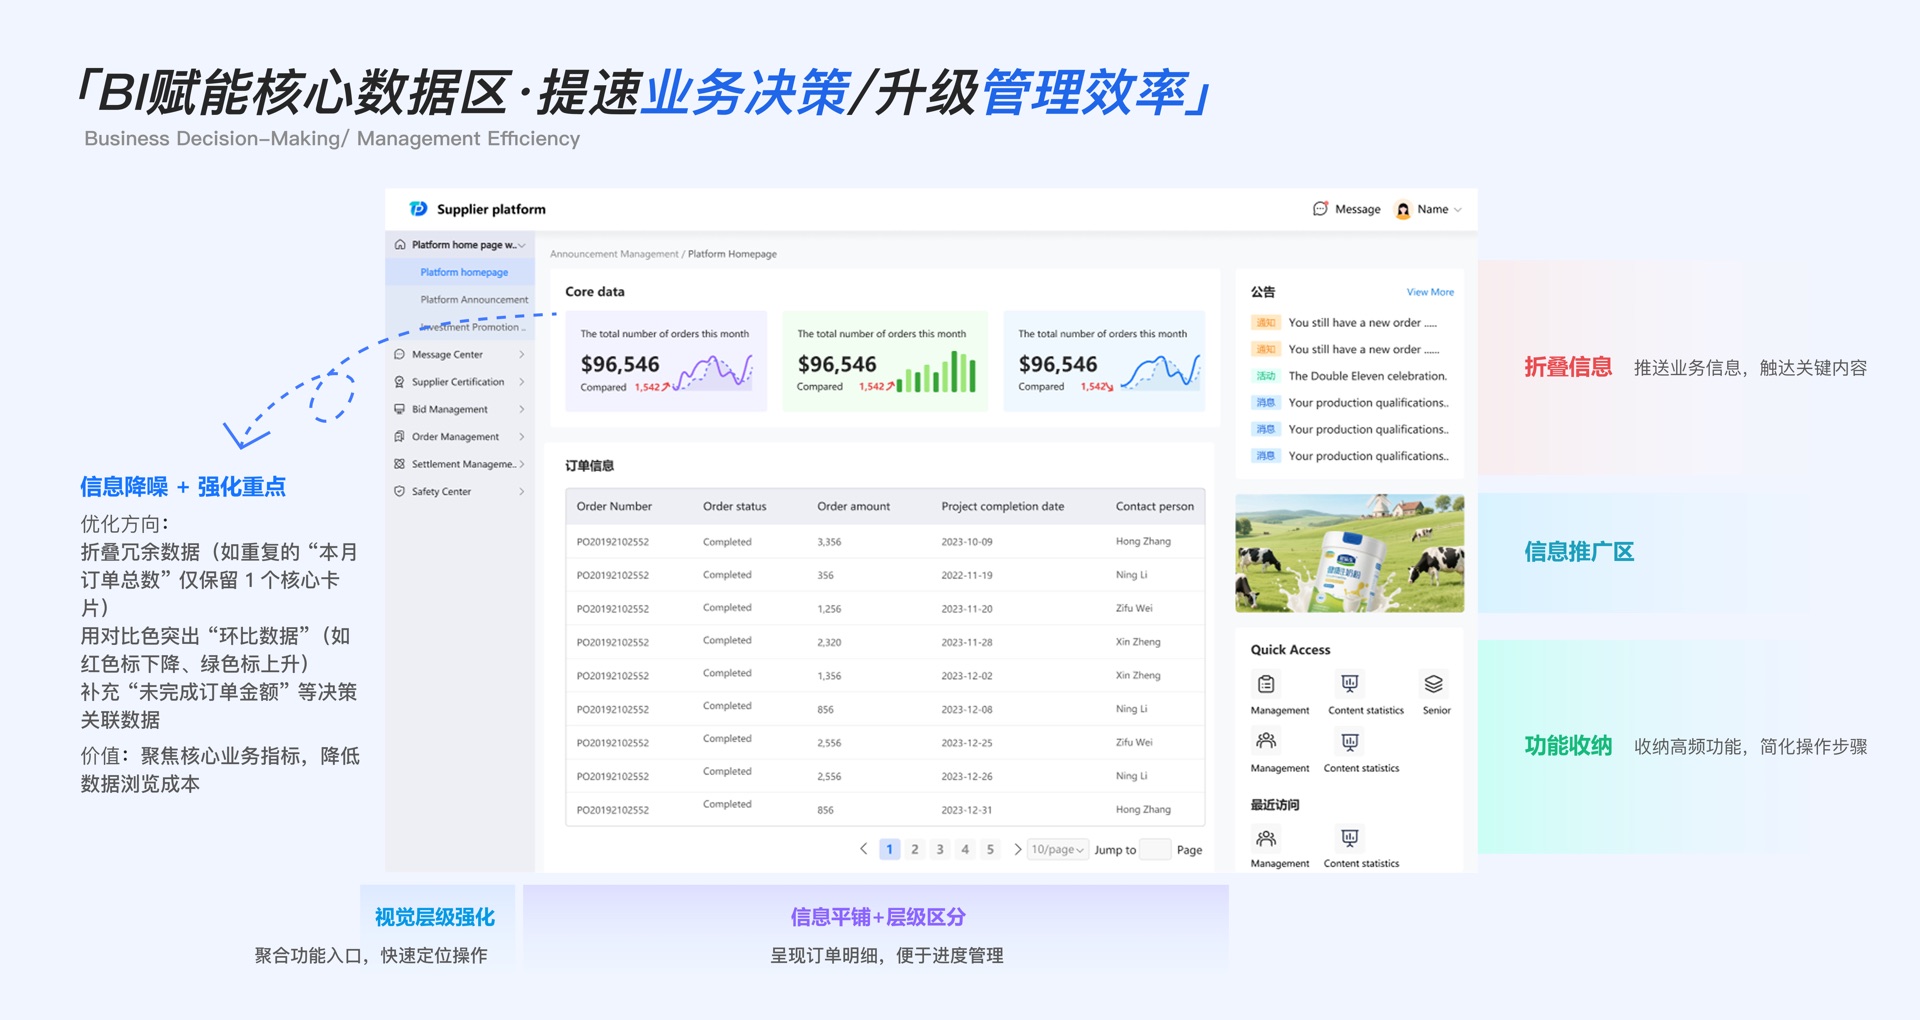Image resolution: width=1920 pixels, height=1020 pixels.
Task: Click the Supplier Certification sidebar icon
Action: [400, 382]
